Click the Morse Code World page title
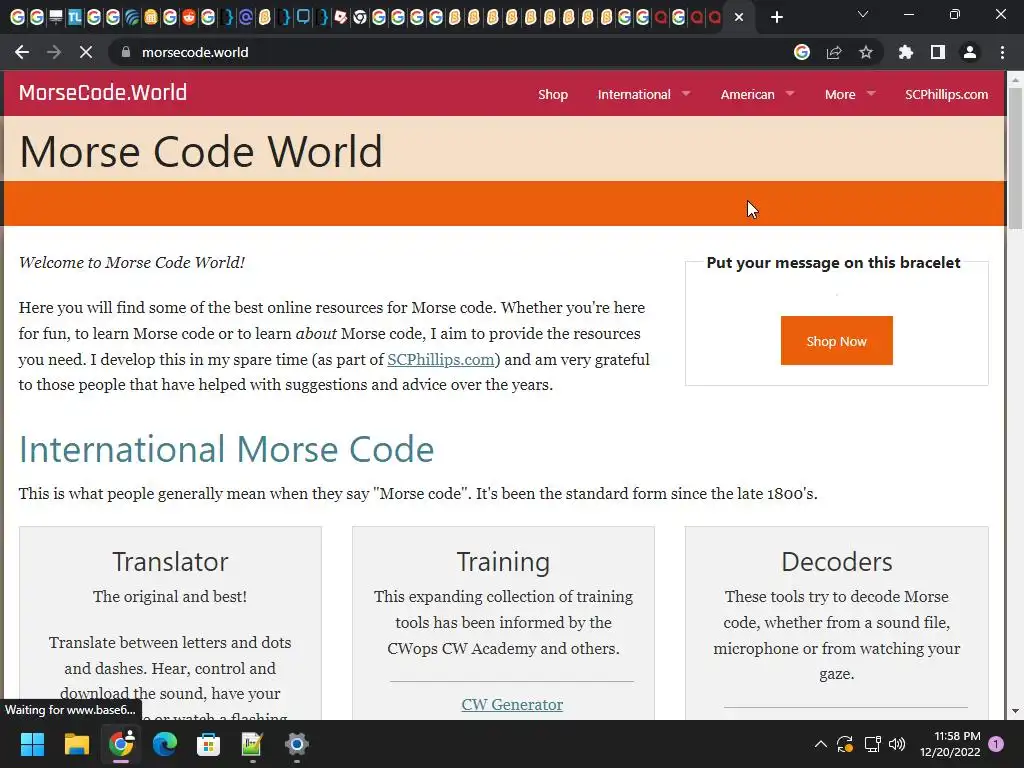This screenshot has width=1024, height=768. [x=200, y=152]
